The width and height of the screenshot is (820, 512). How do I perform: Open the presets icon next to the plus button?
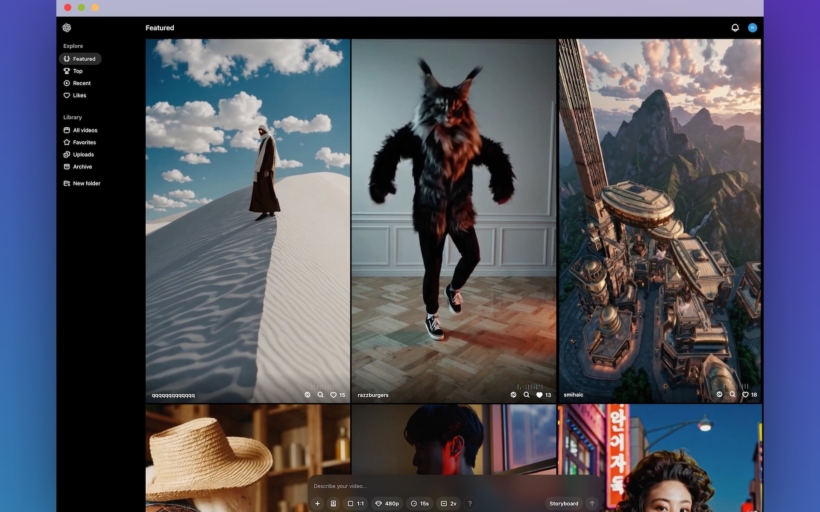333,503
